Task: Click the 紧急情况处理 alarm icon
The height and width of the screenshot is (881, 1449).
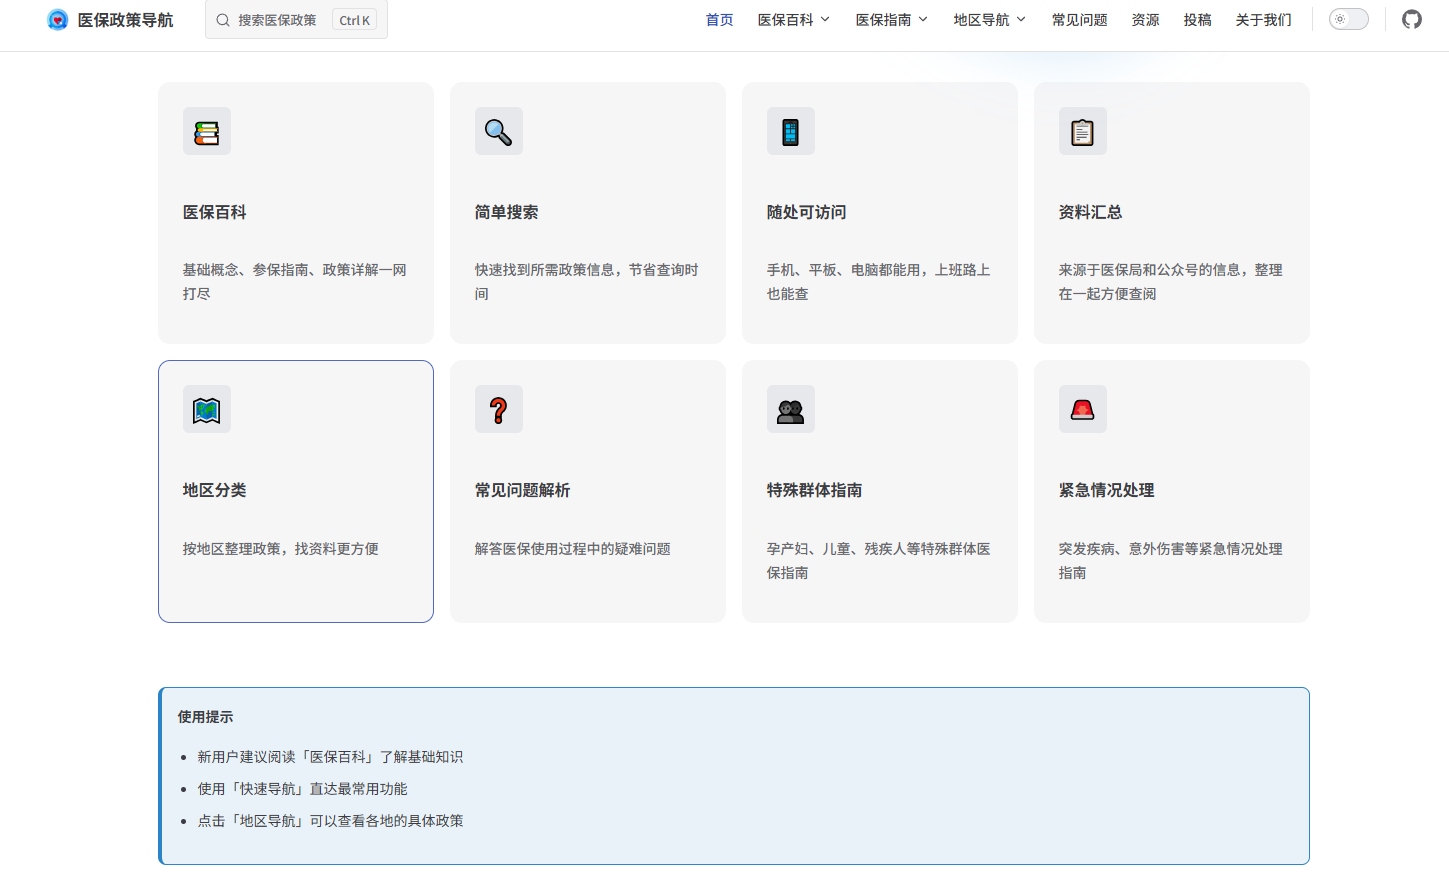Action: pyautogui.click(x=1083, y=409)
